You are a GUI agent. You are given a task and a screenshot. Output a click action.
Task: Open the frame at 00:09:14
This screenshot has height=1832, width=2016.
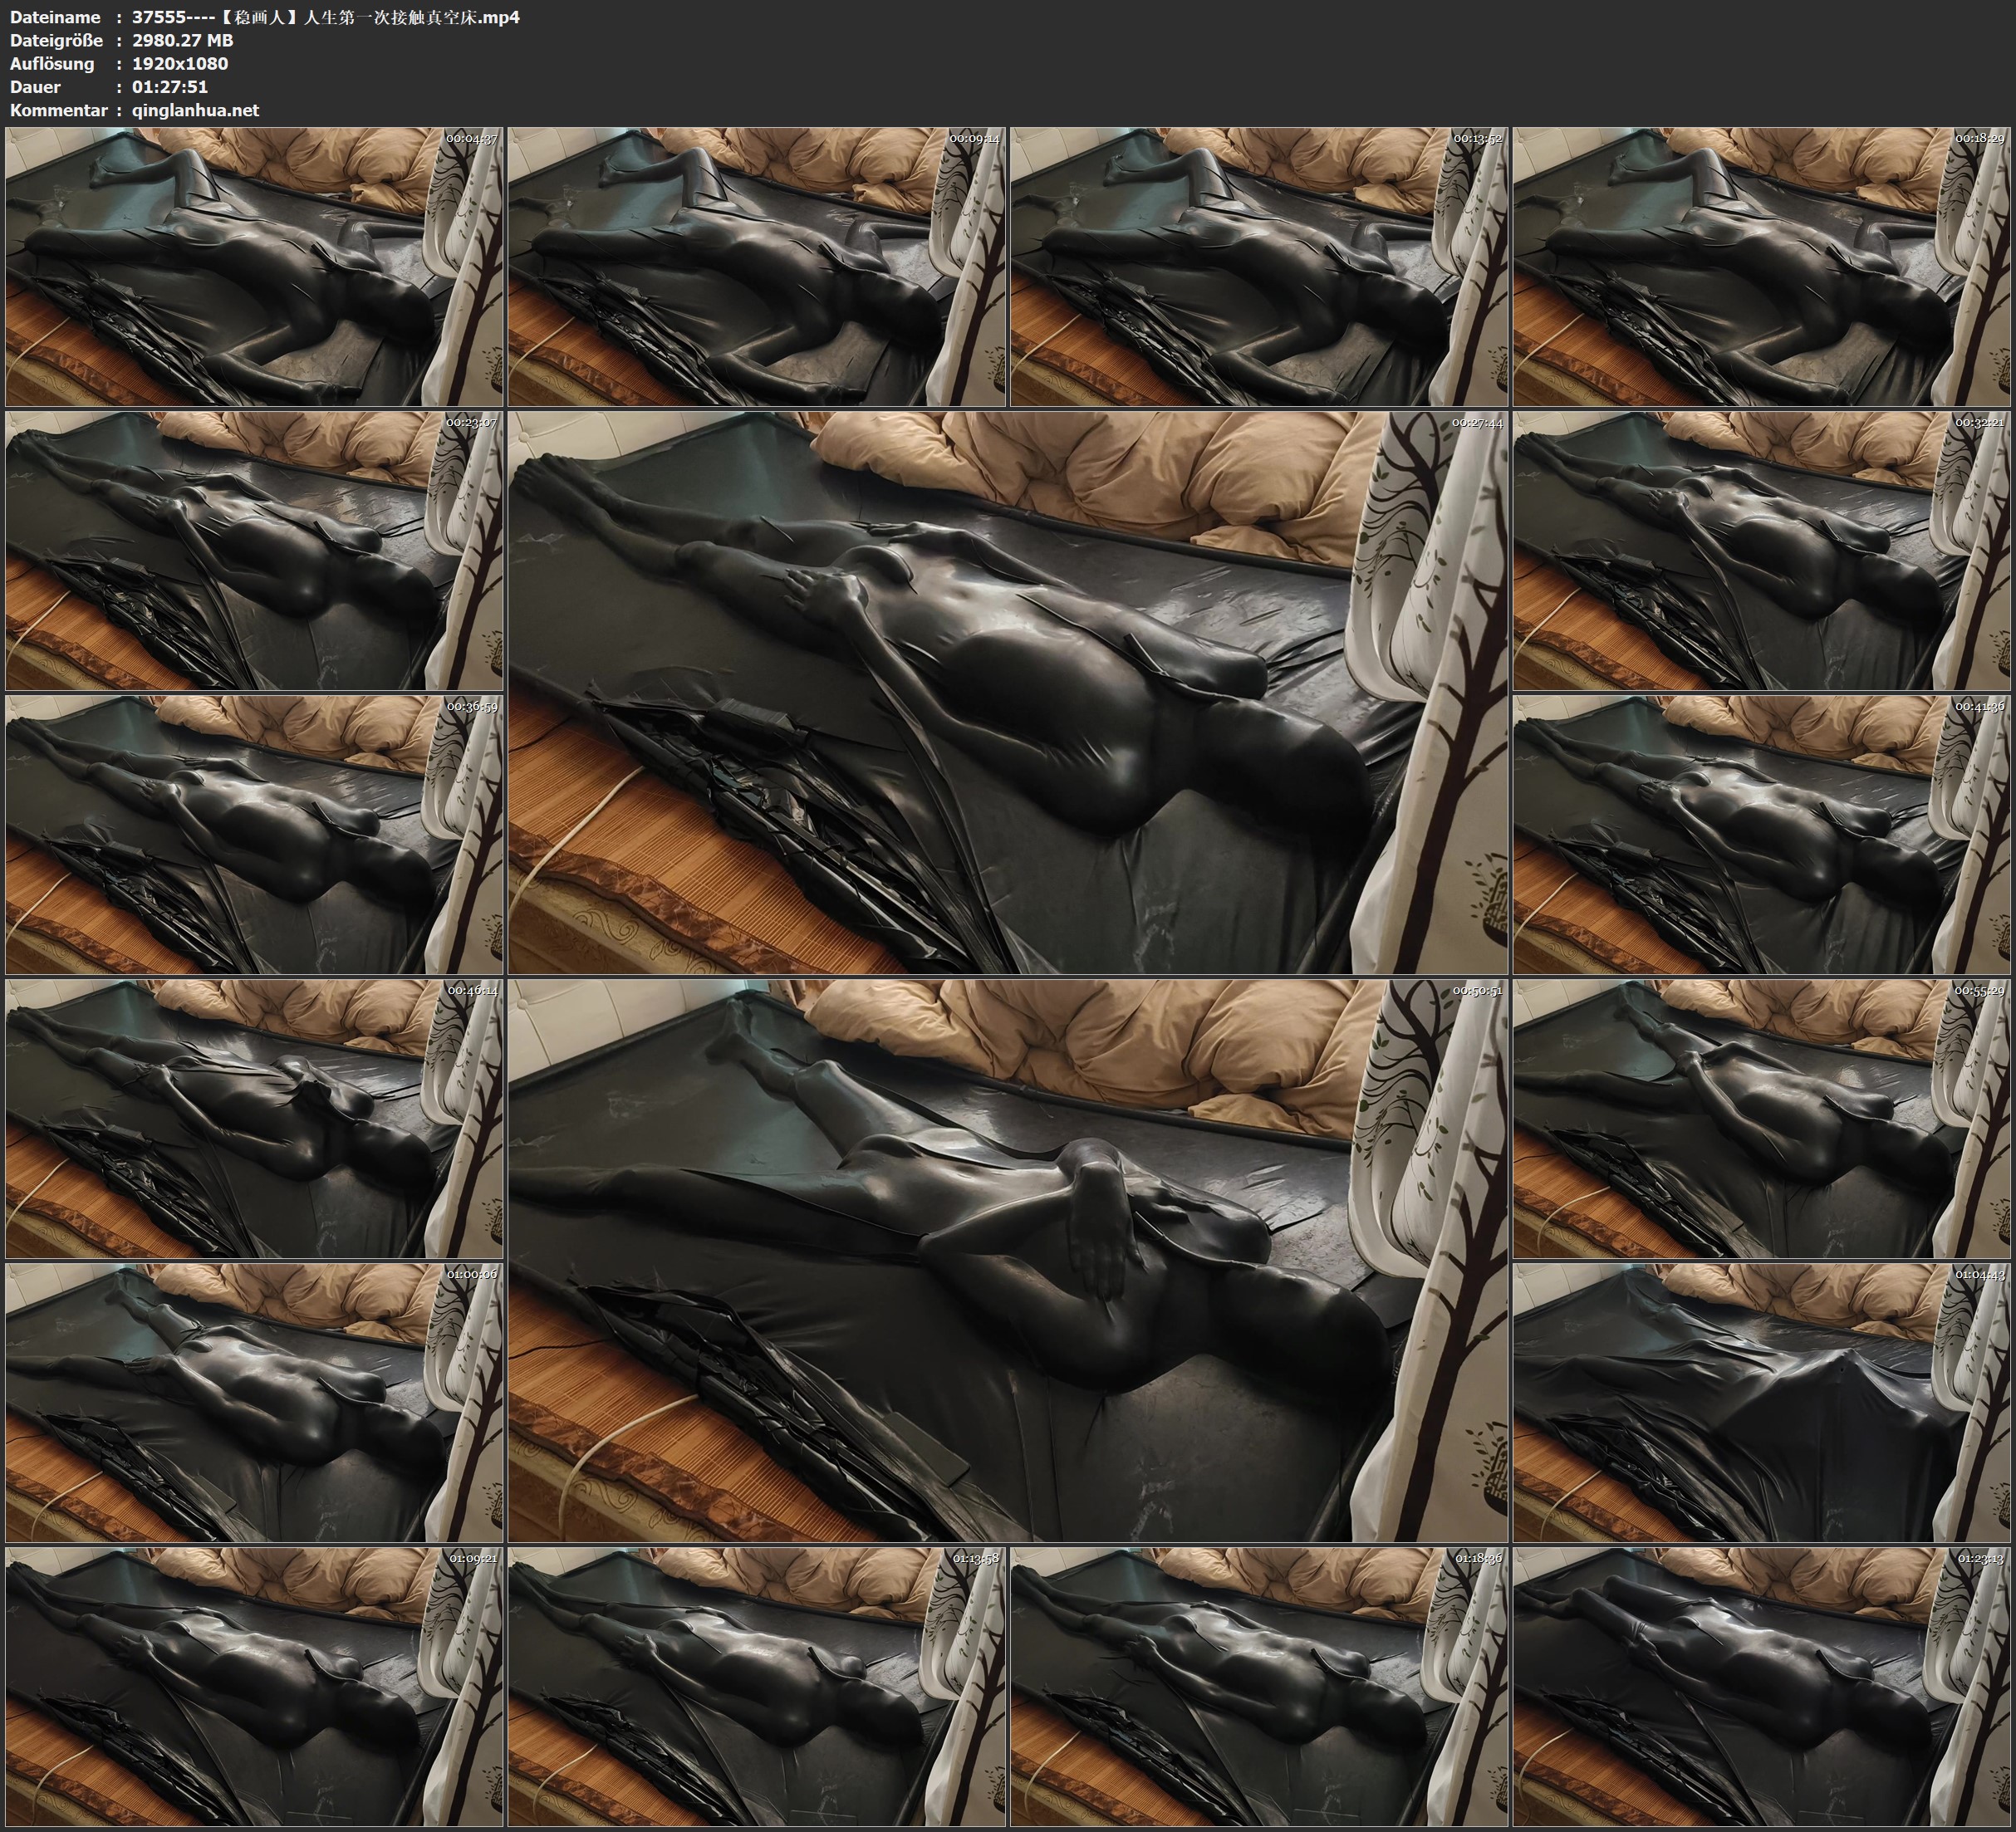pos(756,266)
